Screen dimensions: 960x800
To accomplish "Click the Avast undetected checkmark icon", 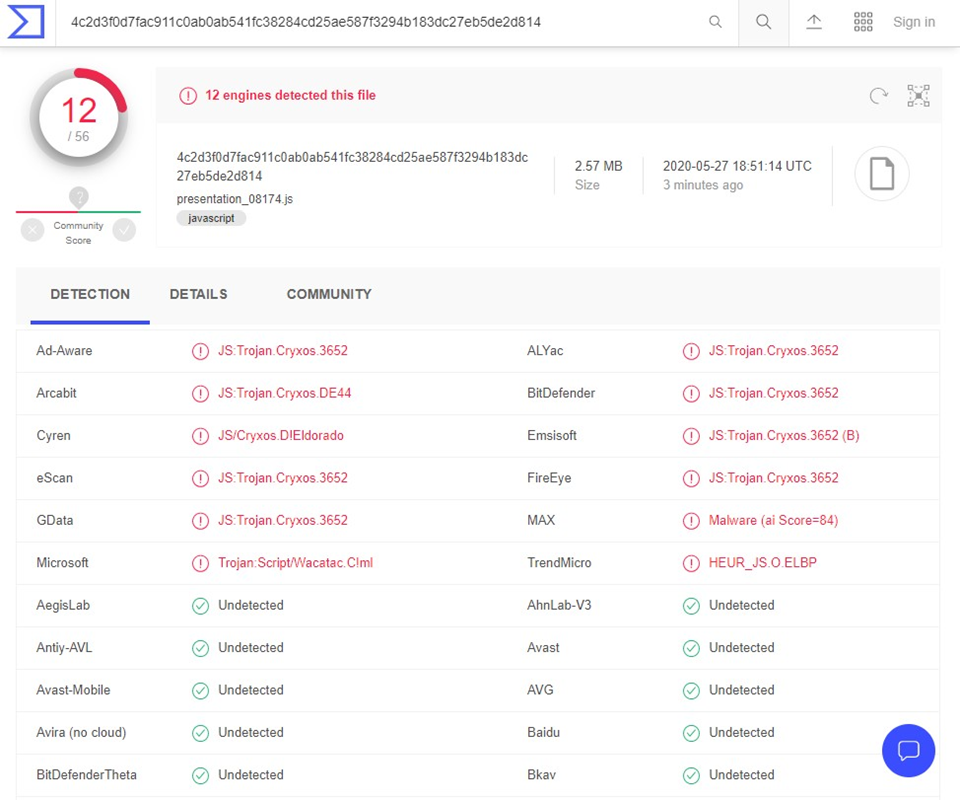I will (691, 648).
